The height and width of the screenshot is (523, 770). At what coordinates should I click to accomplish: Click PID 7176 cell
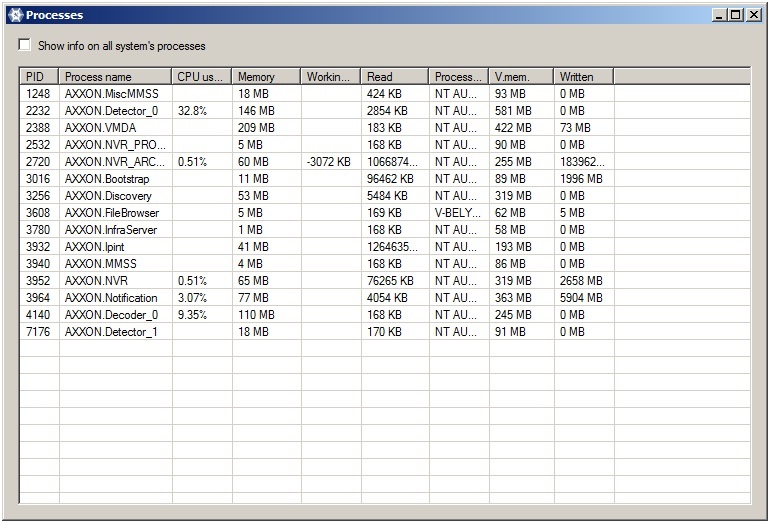pyautogui.click(x=38, y=332)
